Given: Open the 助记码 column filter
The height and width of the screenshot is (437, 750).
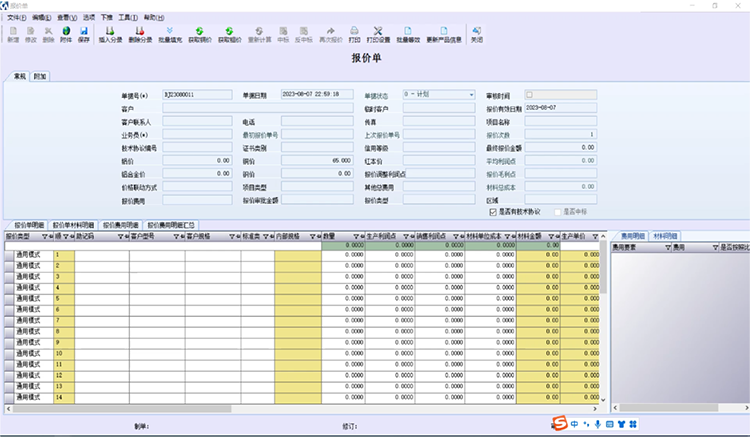Looking at the screenshot, I should 121,237.
